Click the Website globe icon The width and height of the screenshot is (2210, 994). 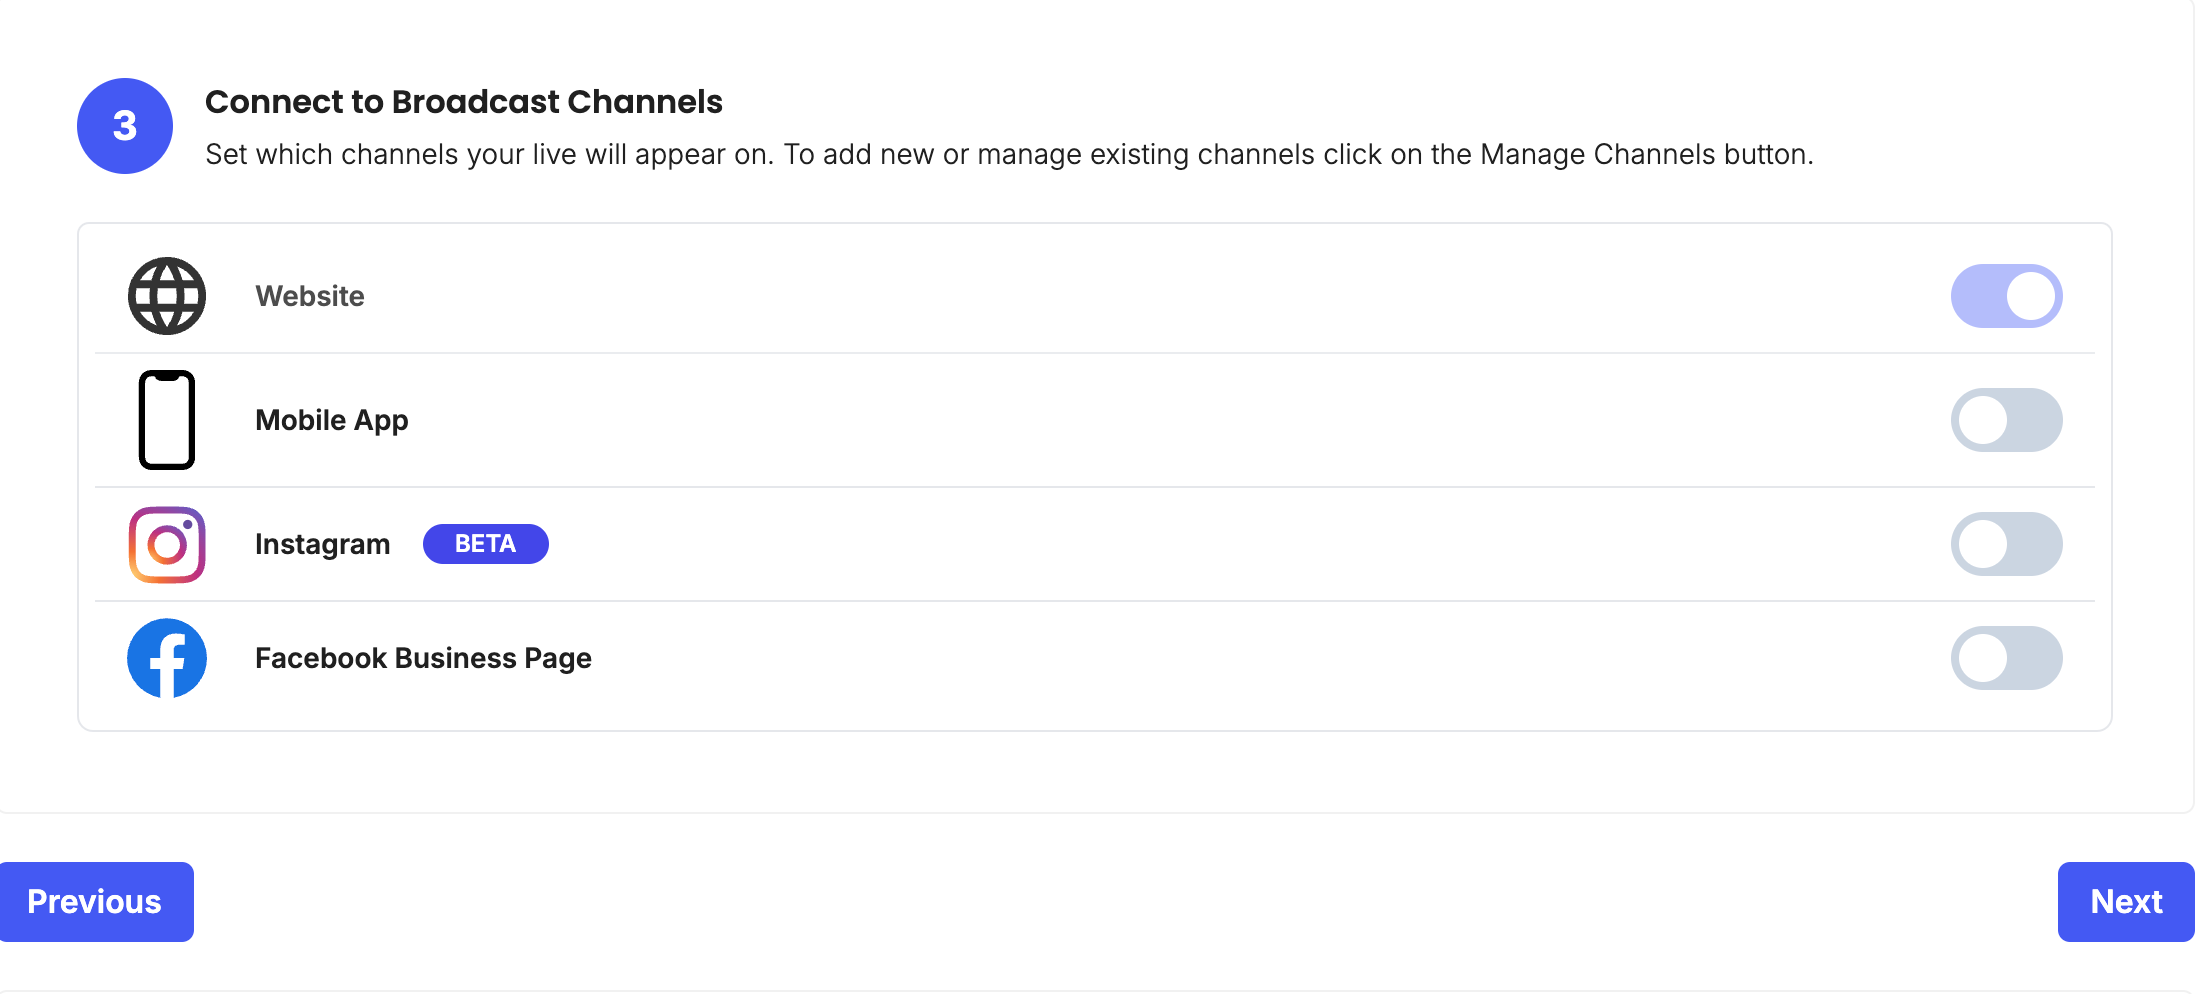pos(167,296)
